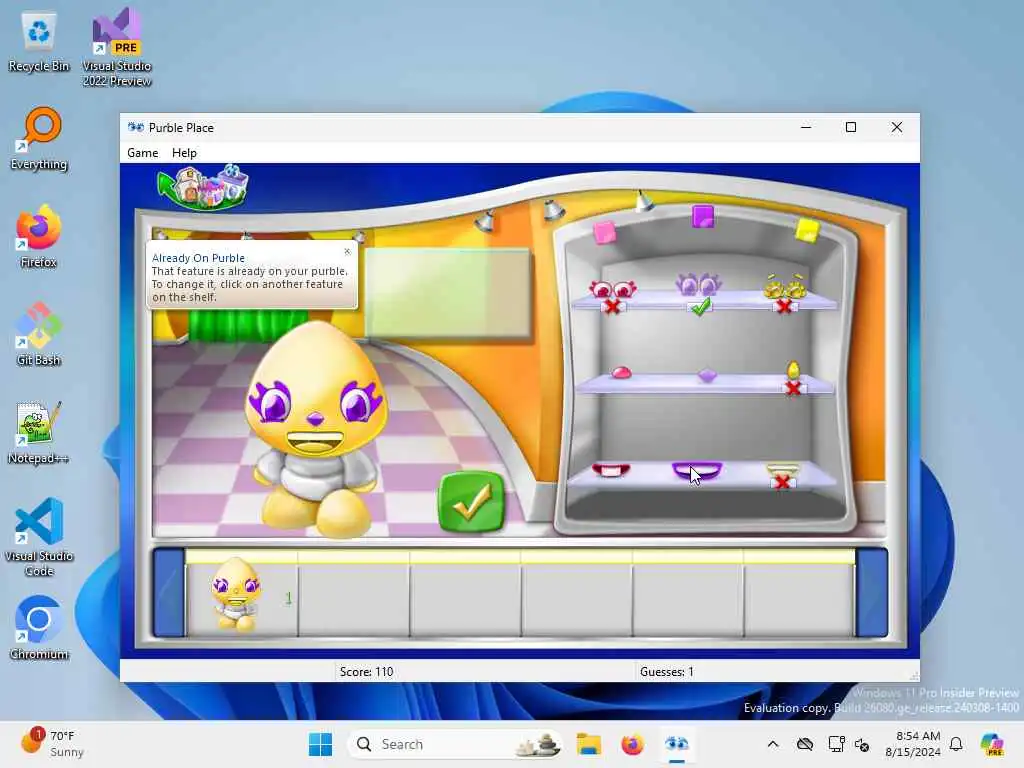Open the Copilot Preview taskbar icon

coord(991,744)
